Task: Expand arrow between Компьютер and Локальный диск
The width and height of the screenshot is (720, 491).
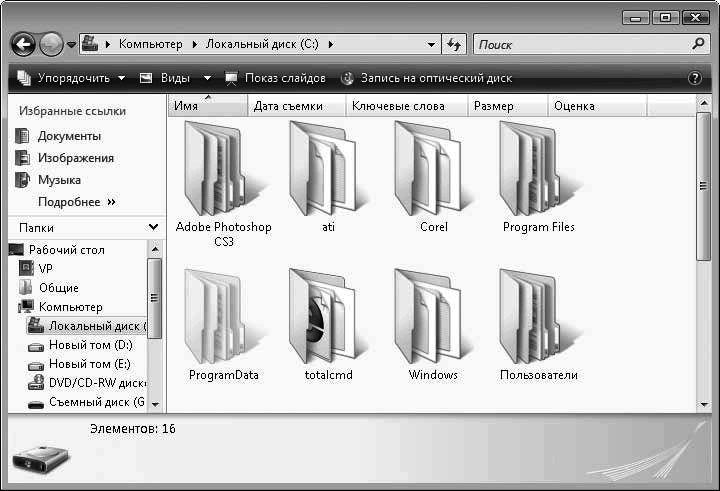Action: click(195, 45)
